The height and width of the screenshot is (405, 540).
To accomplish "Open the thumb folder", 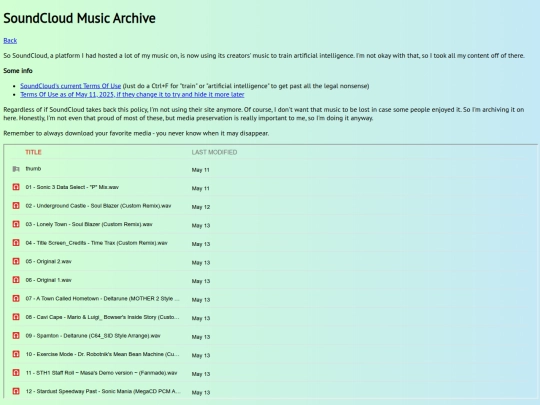I will [33, 169].
